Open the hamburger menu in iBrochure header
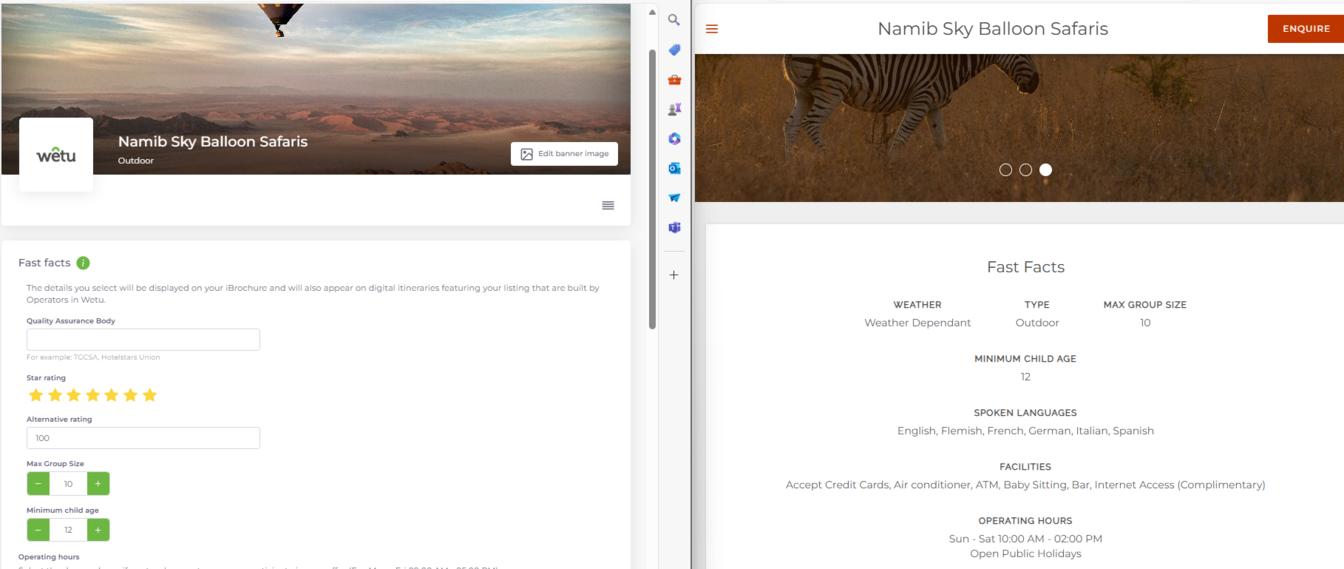 click(x=712, y=29)
